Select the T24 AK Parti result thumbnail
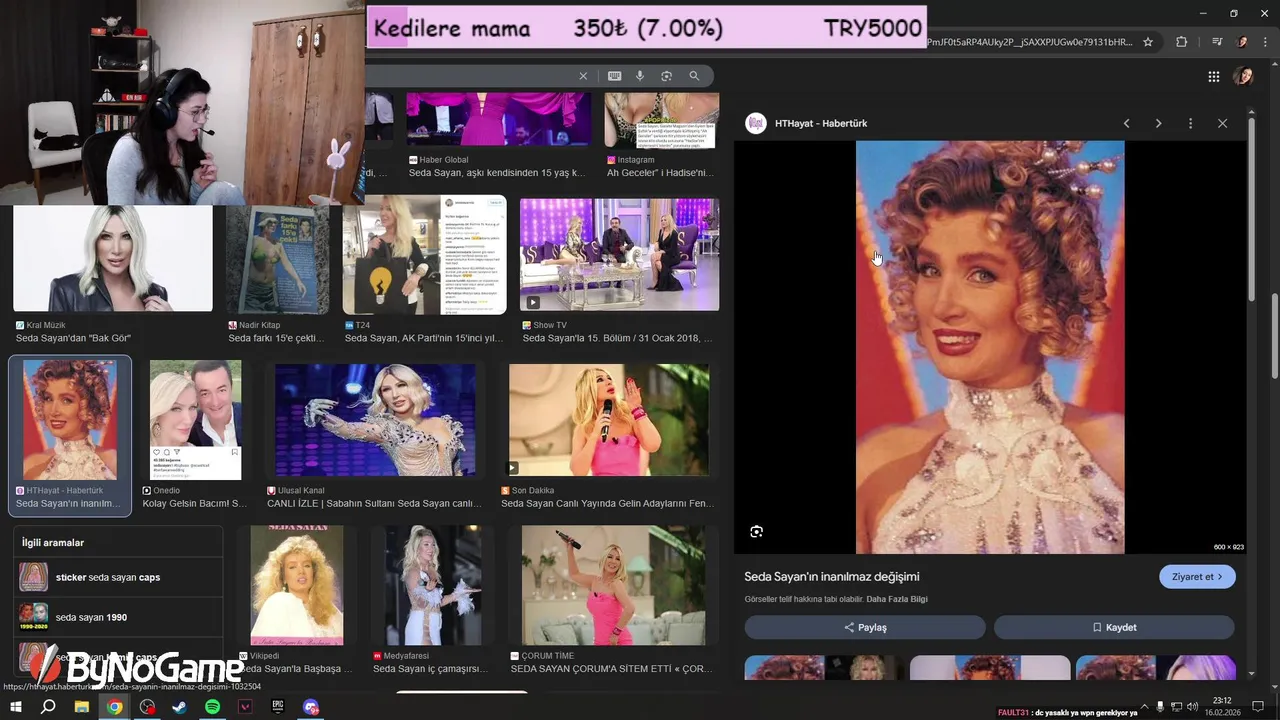 425,255
